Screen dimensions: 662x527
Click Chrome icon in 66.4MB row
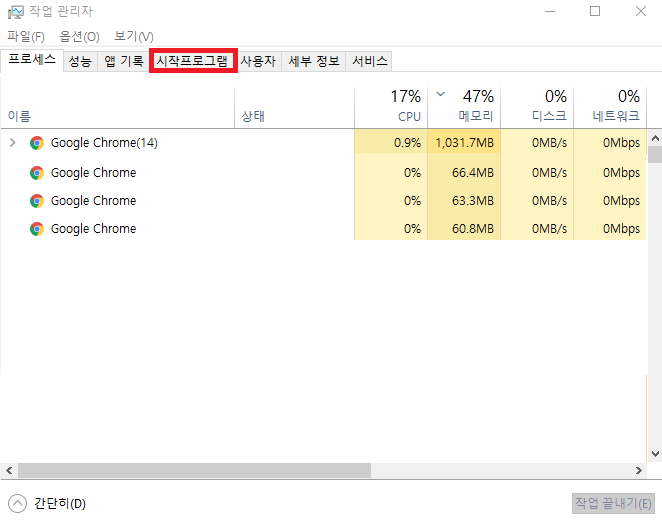pyautogui.click(x=37, y=173)
